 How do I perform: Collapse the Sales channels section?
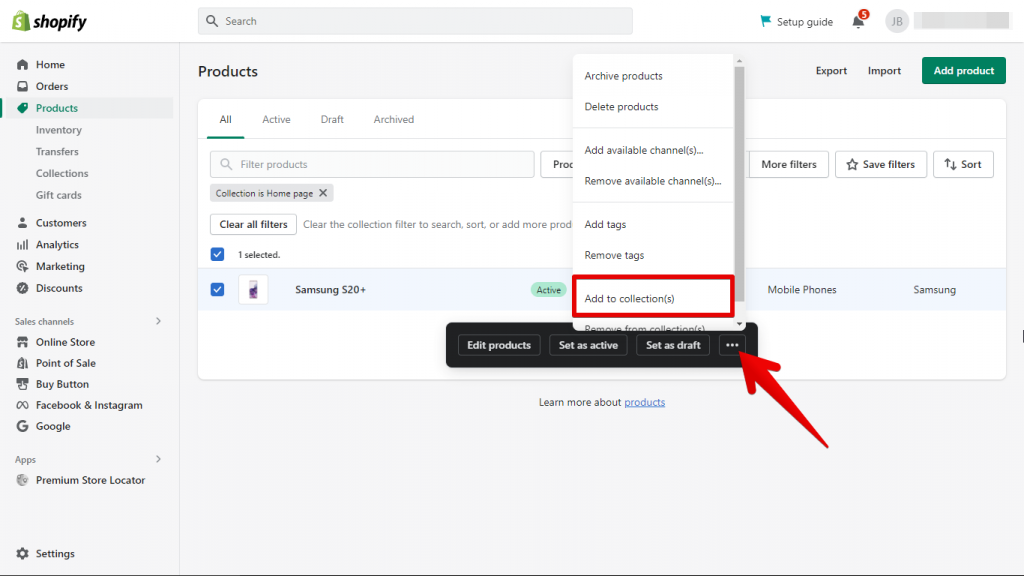point(157,320)
